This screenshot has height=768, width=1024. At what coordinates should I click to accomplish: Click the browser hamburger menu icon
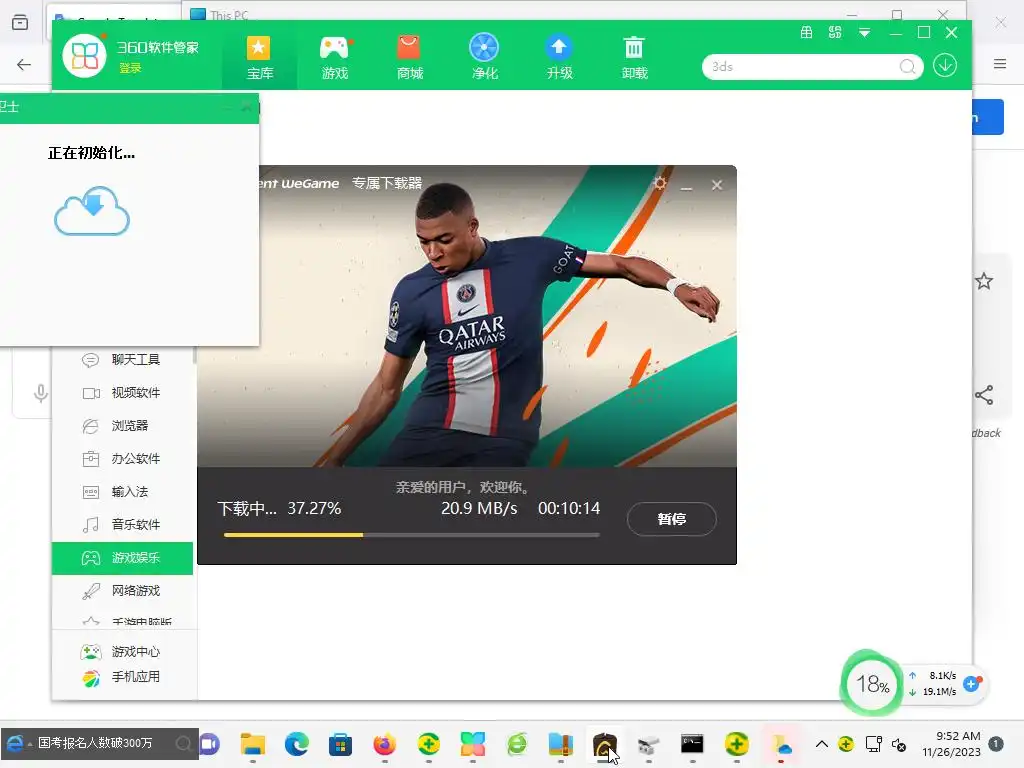[x=1000, y=64]
